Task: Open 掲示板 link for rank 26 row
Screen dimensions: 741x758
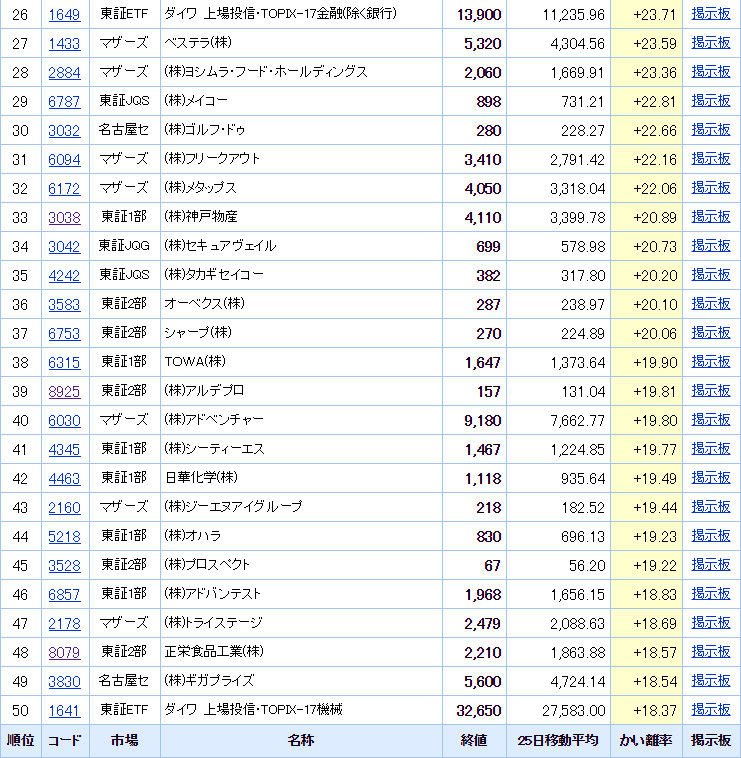Action: point(711,14)
